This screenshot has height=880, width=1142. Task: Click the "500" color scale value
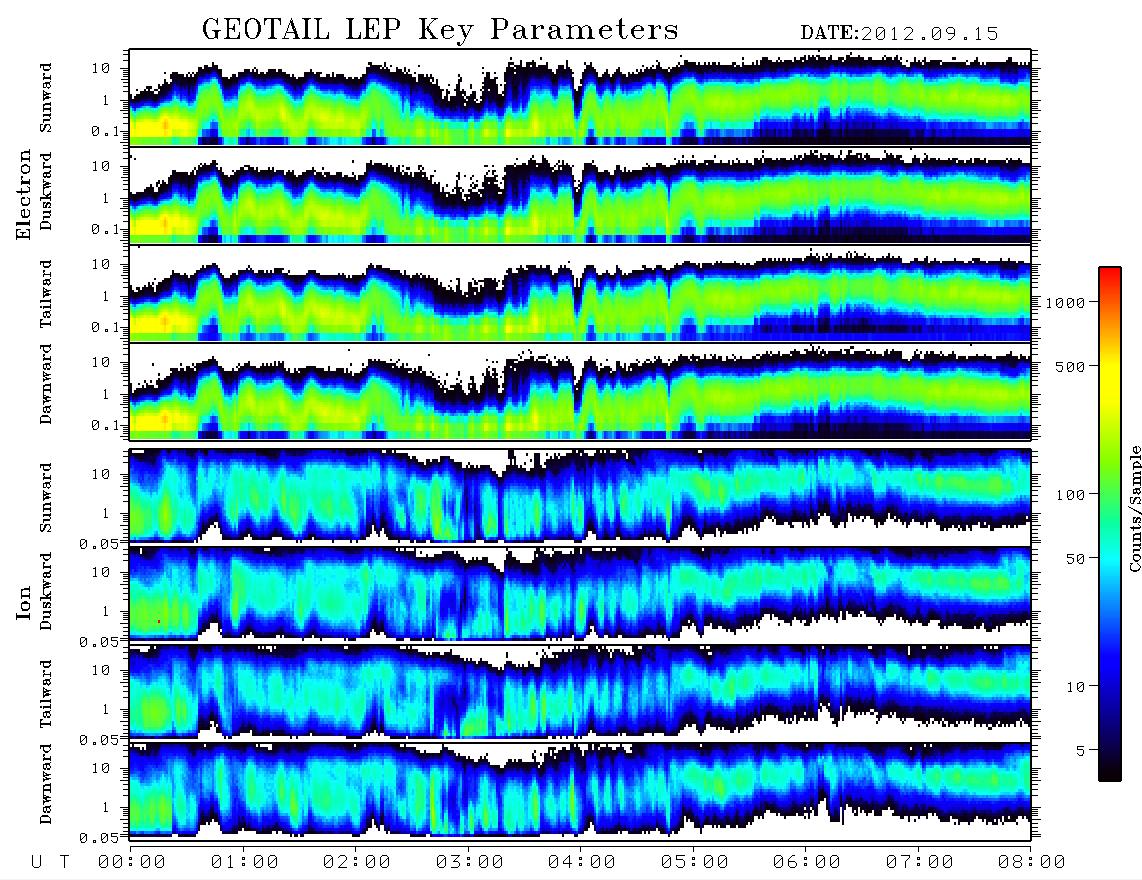[x=1070, y=366]
